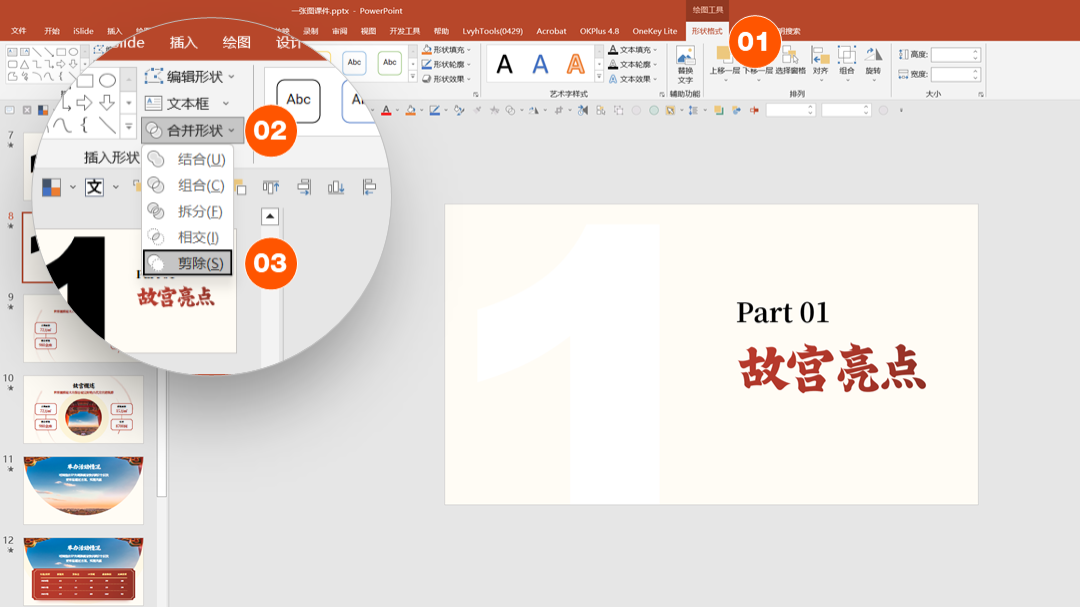
Task: Open the enlarged 编辑形状 edit shape dropdown
Action: coord(191,76)
